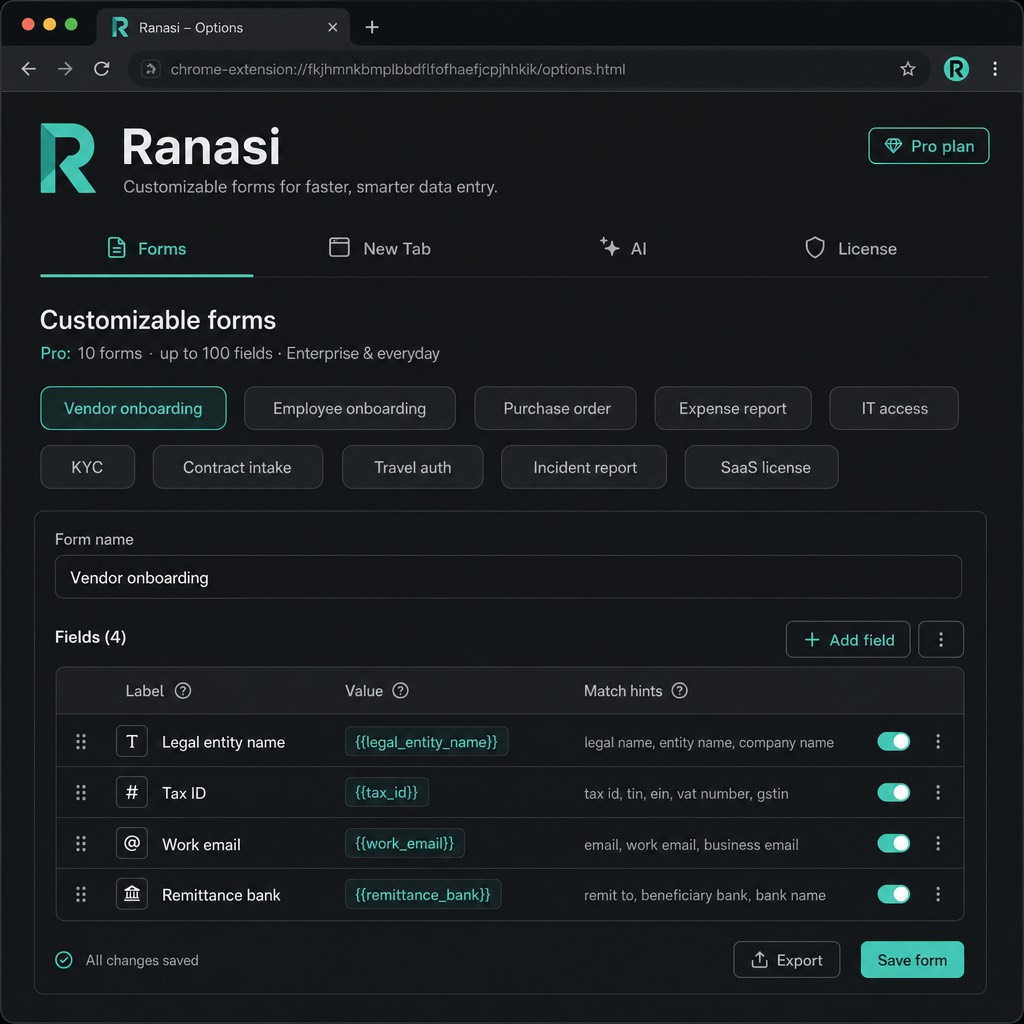
Task: Click the Ranasi logo
Action: pos(68,158)
